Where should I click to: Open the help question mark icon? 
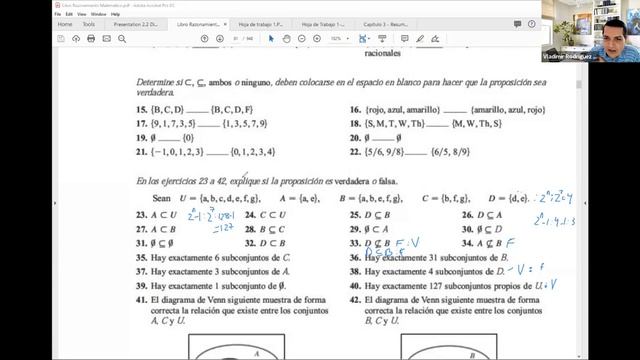pos(531,24)
